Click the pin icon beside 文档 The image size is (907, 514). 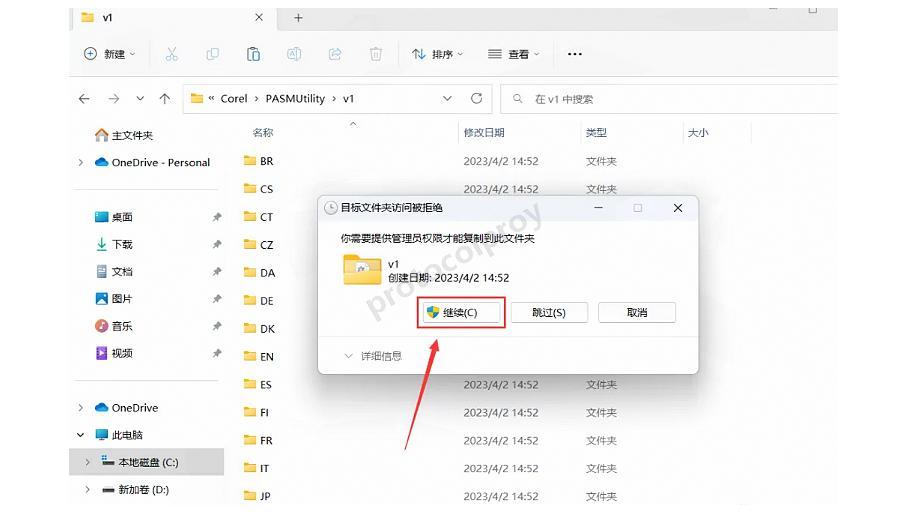coord(217,271)
